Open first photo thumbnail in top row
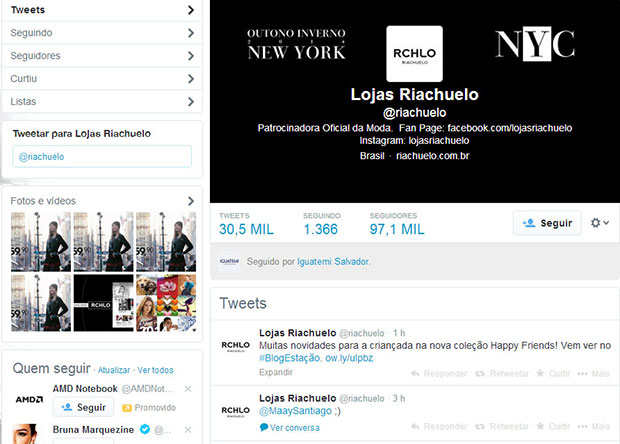 point(41,242)
